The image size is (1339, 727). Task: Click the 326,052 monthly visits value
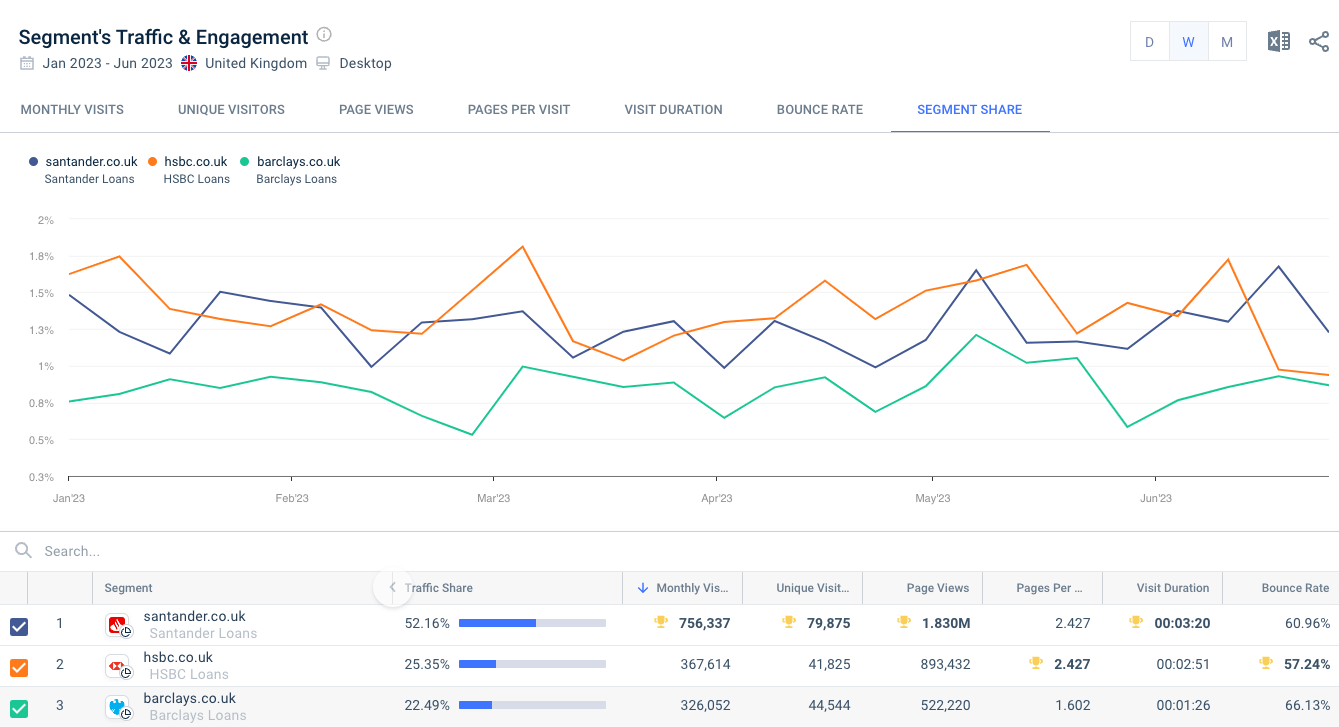(x=704, y=705)
